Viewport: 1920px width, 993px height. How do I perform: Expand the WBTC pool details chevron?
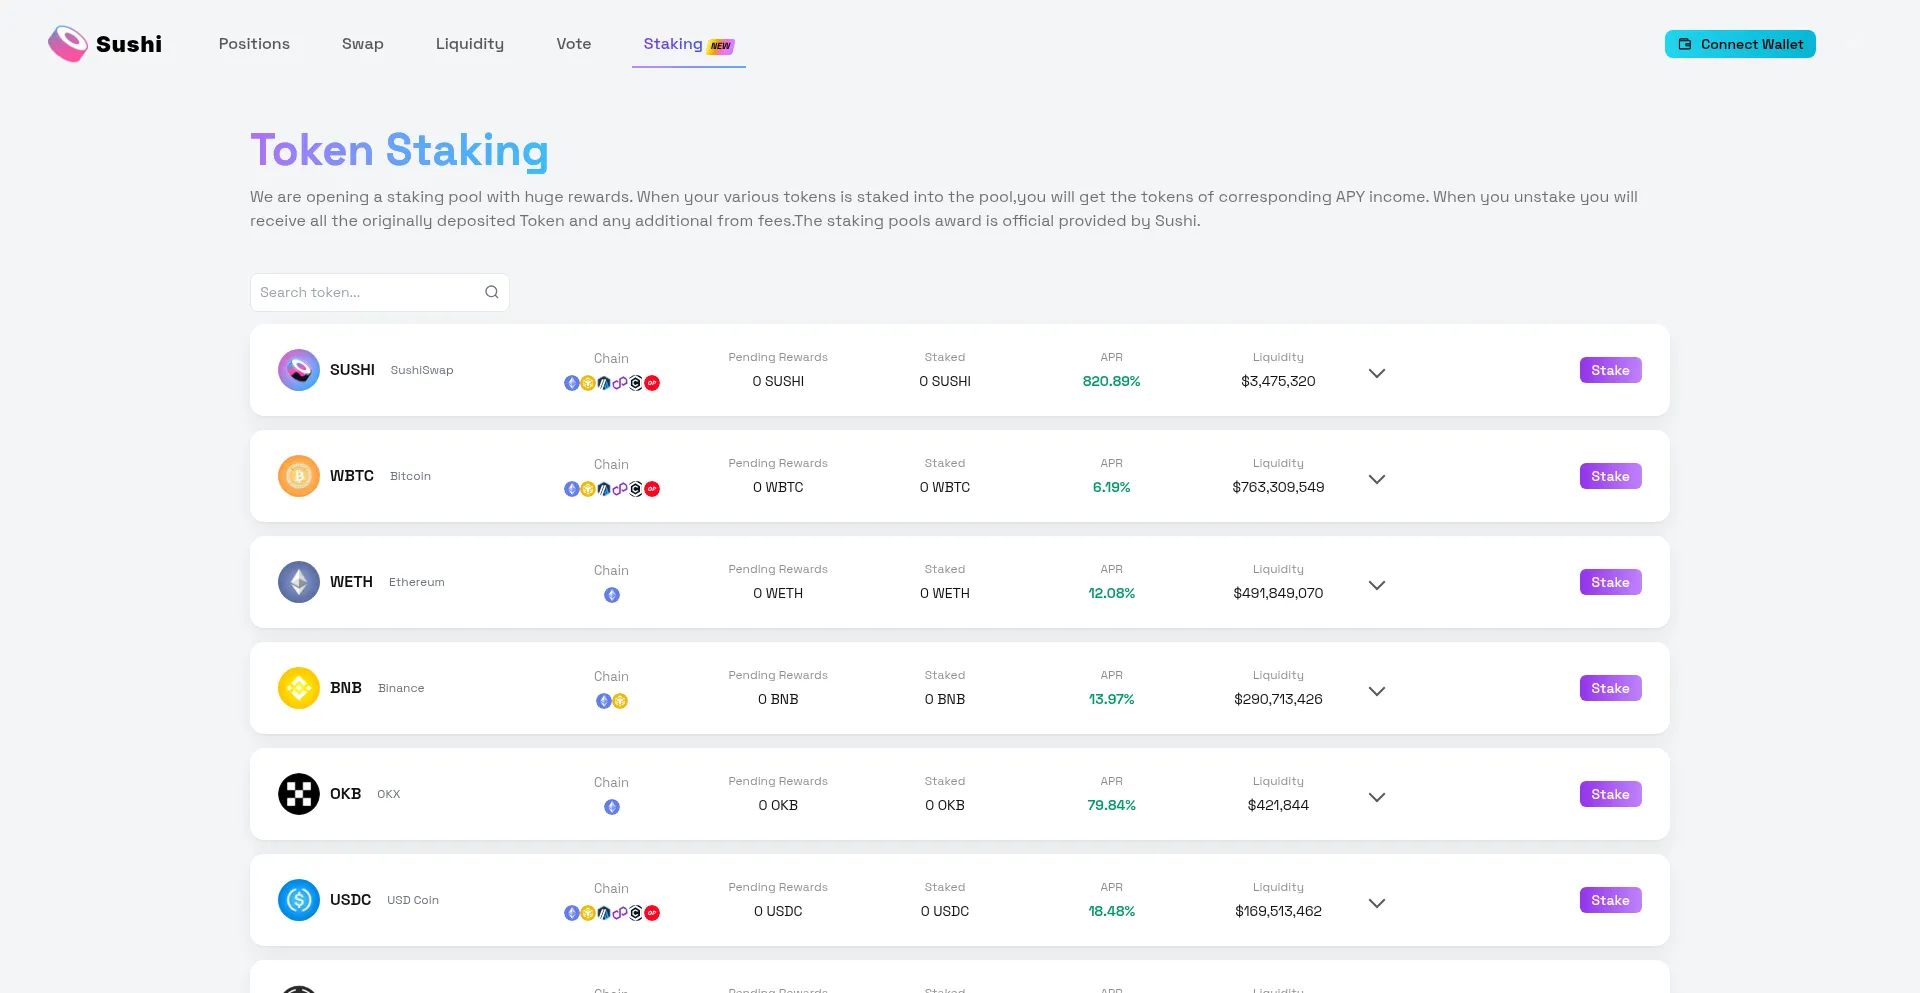[x=1377, y=479]
